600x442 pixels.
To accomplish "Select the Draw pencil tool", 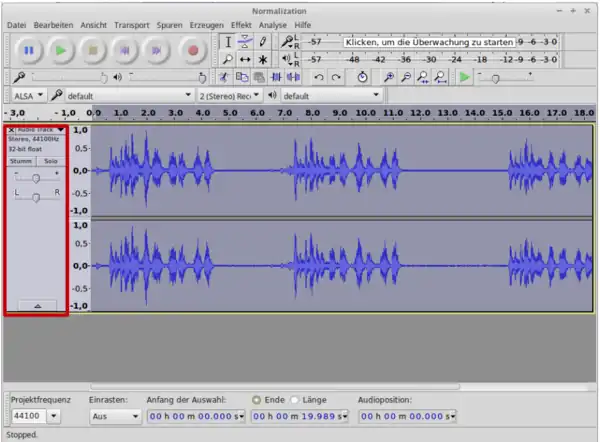I will pyautogui.click(x=263, y=42).
